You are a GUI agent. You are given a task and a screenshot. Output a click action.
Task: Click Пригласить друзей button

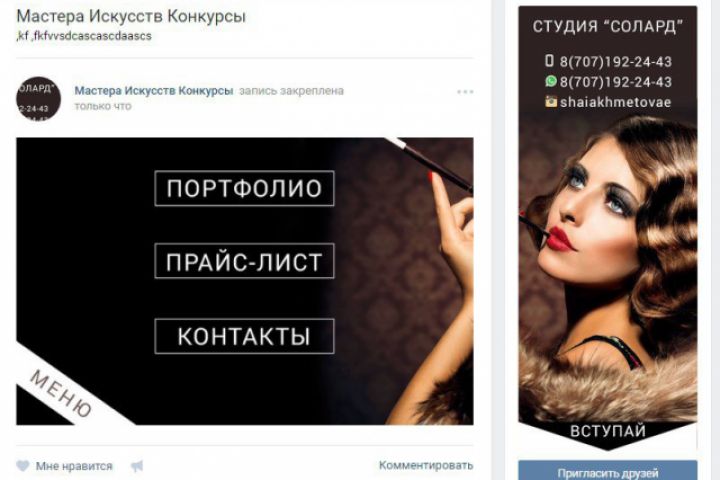tap(608, 471)
